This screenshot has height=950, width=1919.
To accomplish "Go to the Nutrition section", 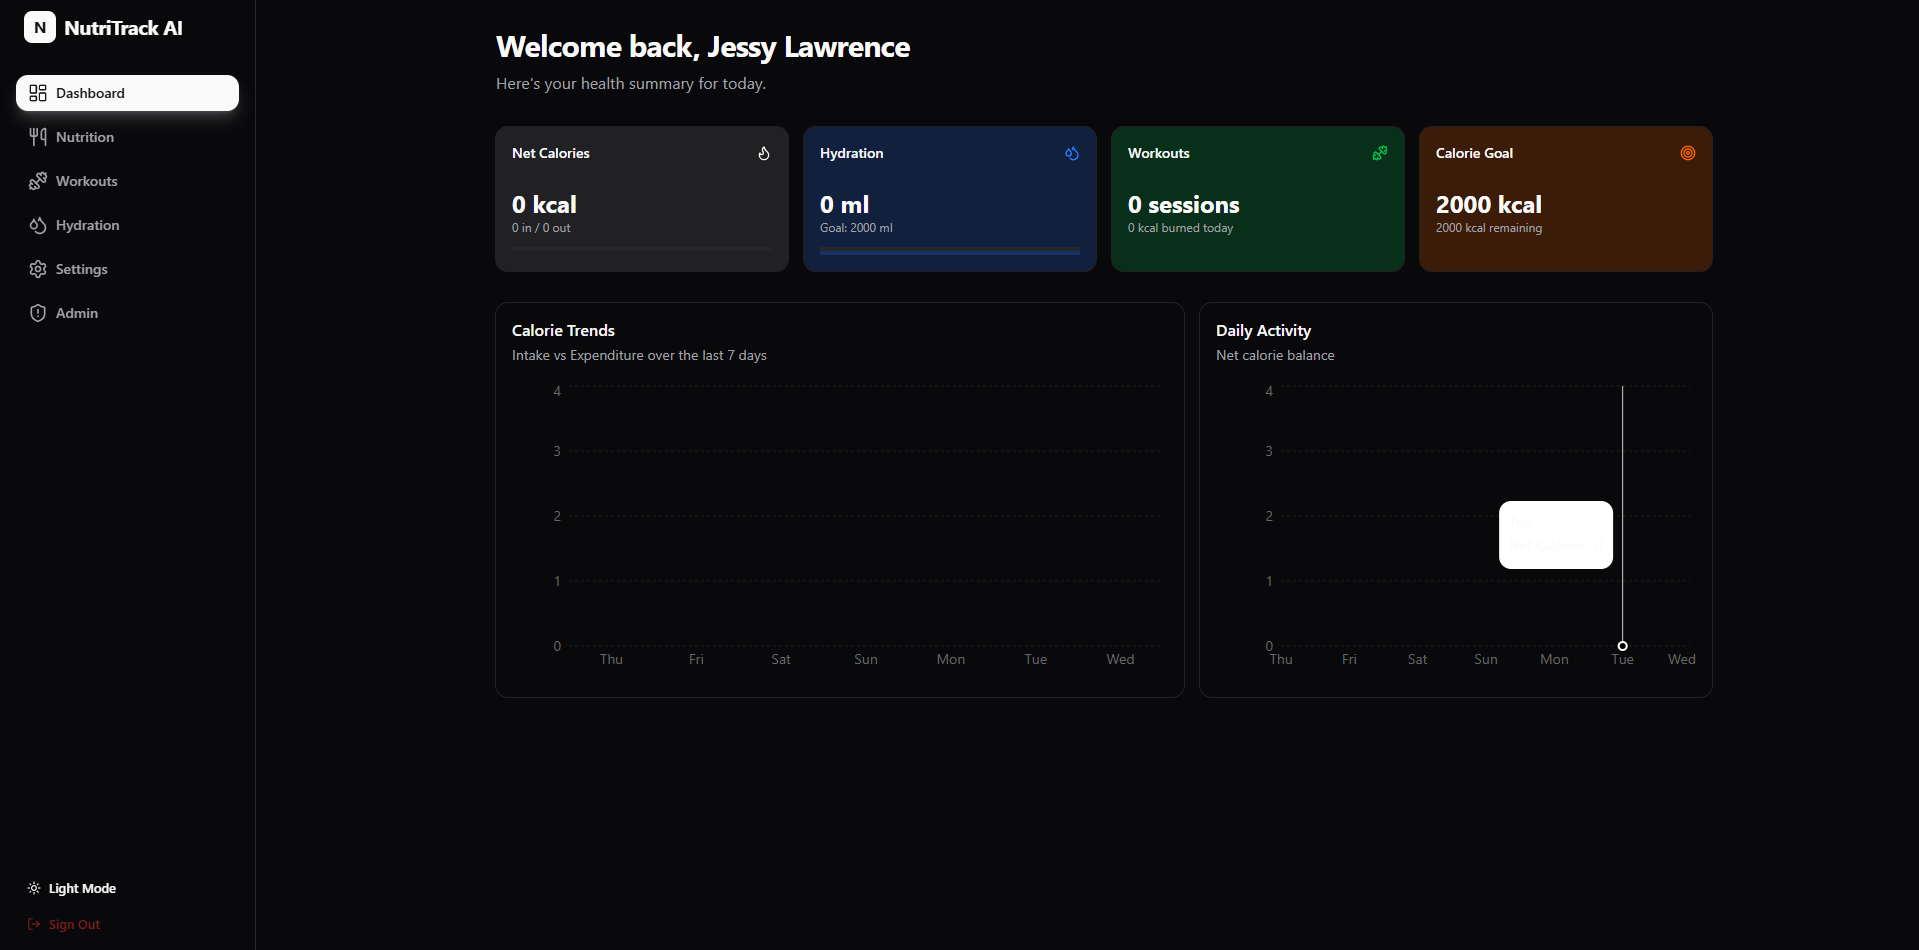I will click(x=127, y=137).
